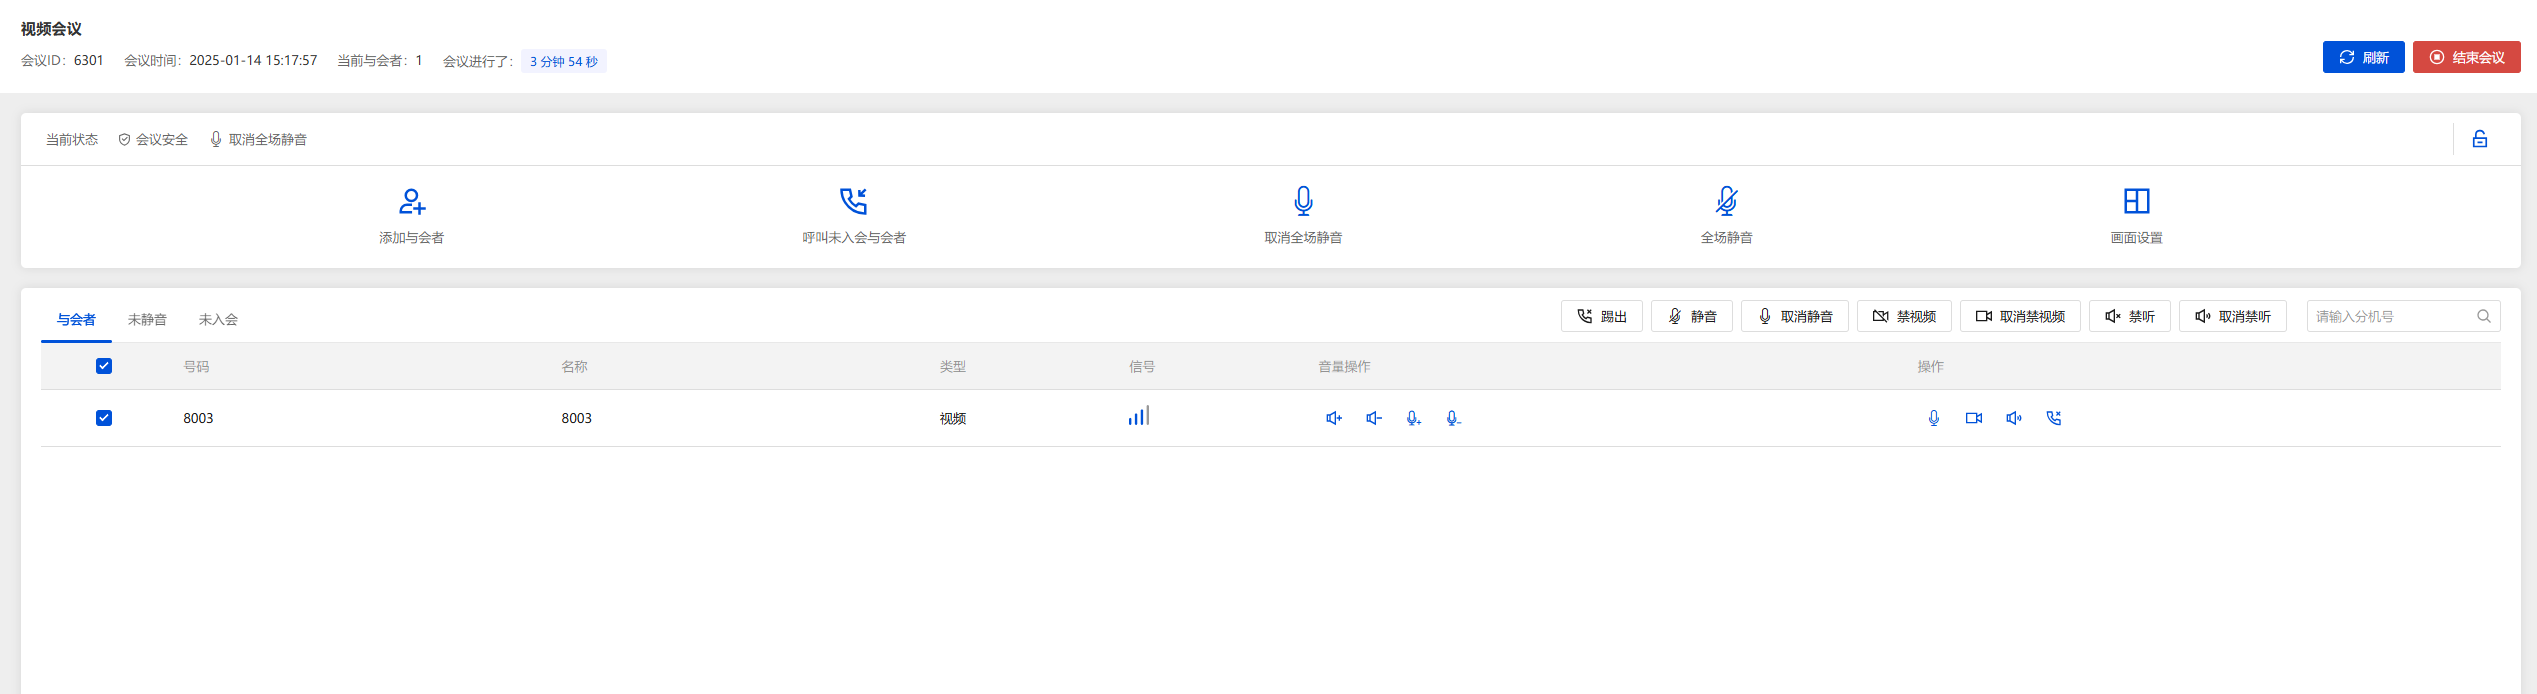Decrease microphone volume for participant 8003
2537x694 pixels.
pos(1453,418)
